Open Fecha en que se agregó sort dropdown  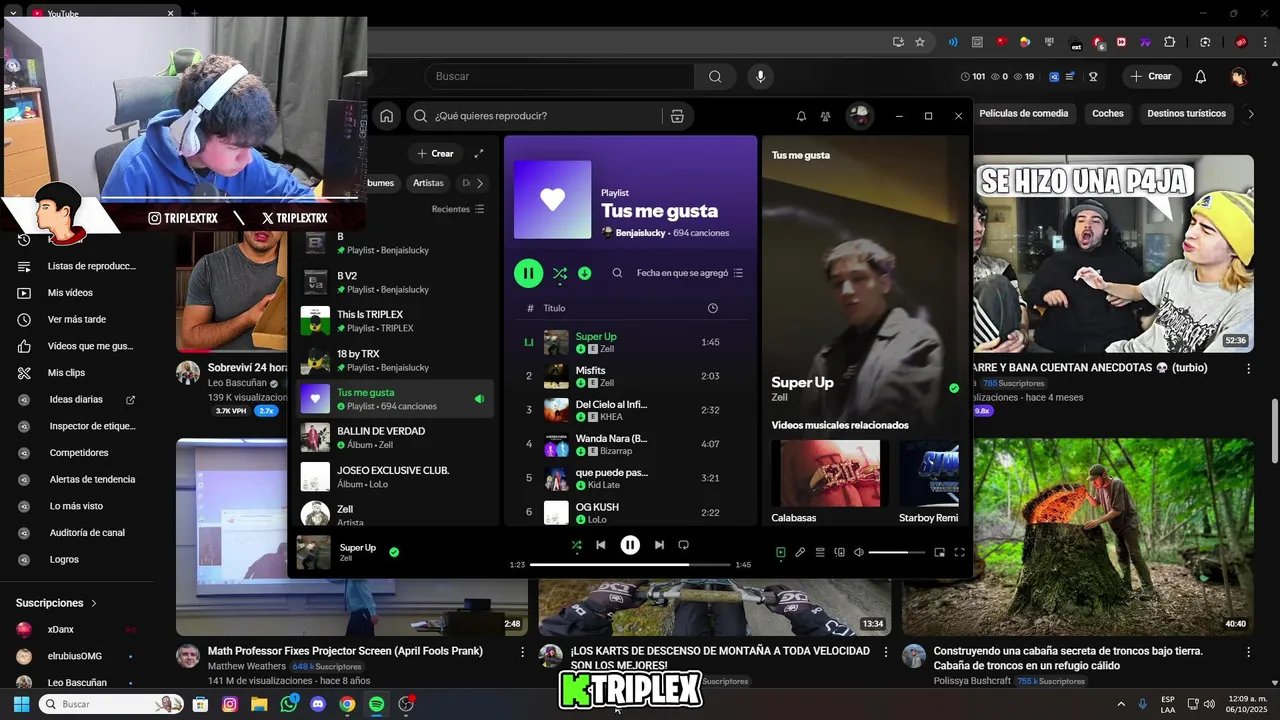[690, 273]
